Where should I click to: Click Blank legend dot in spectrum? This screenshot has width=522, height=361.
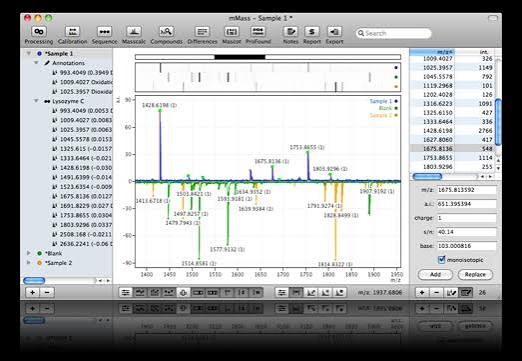tap(396, 108)
